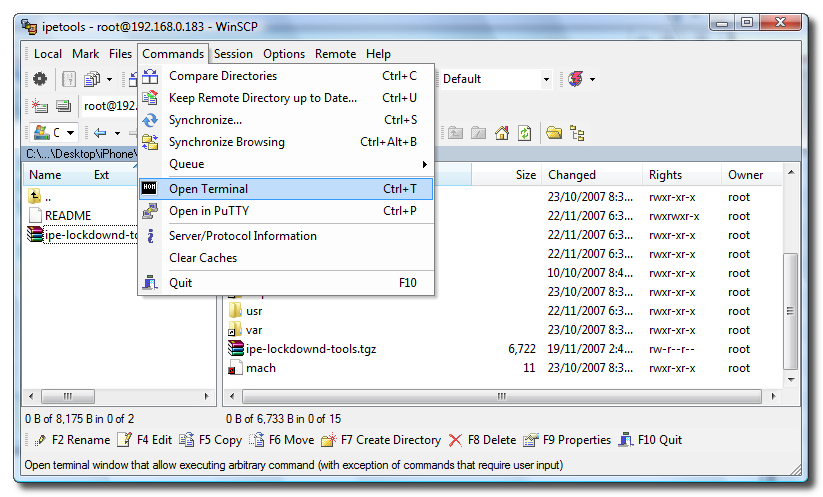Choose Compare Directories from the menu
This screenshot has width=823, height=497.
point(286,76)
